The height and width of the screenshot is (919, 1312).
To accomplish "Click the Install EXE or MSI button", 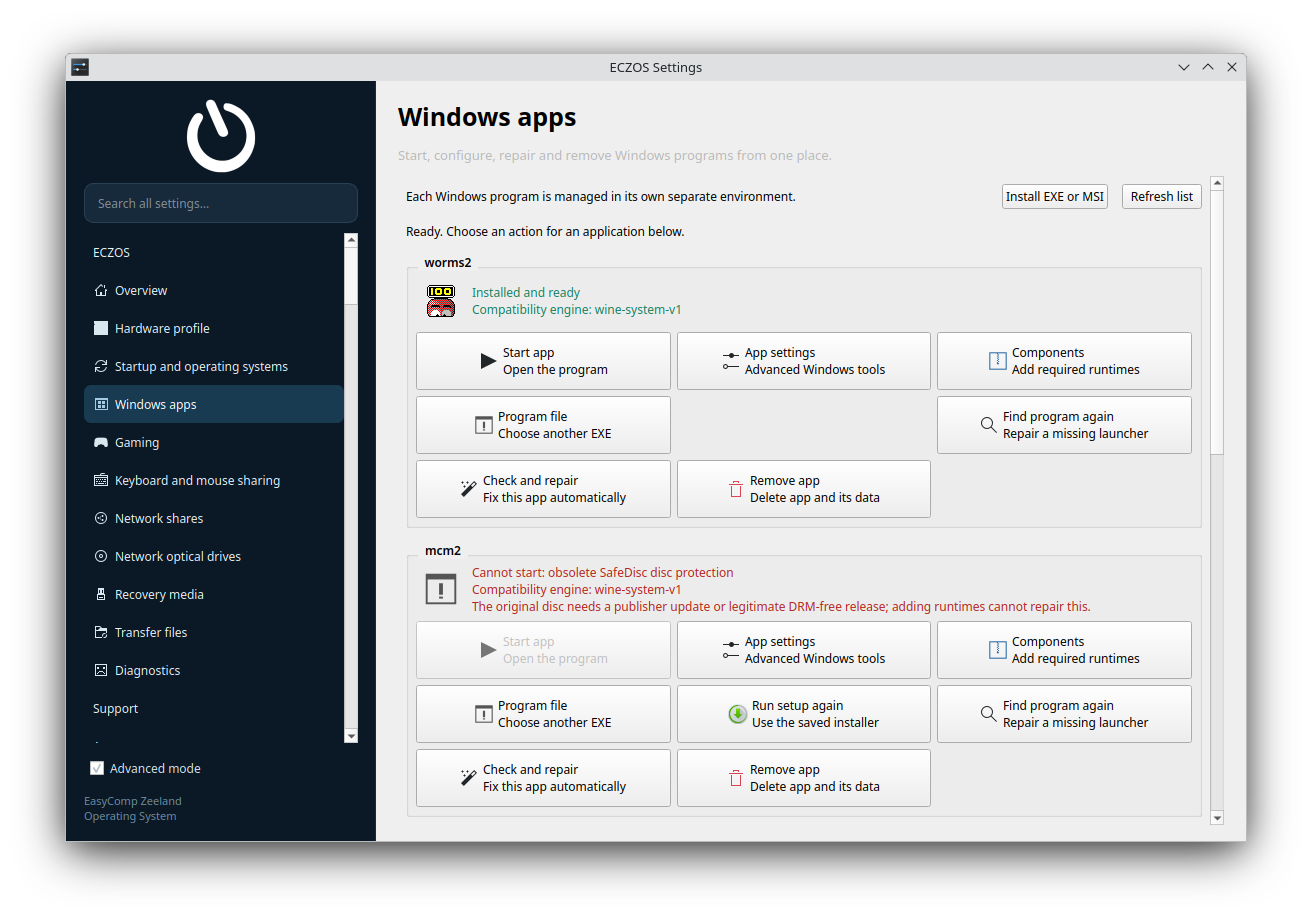I will point(1055,197).
